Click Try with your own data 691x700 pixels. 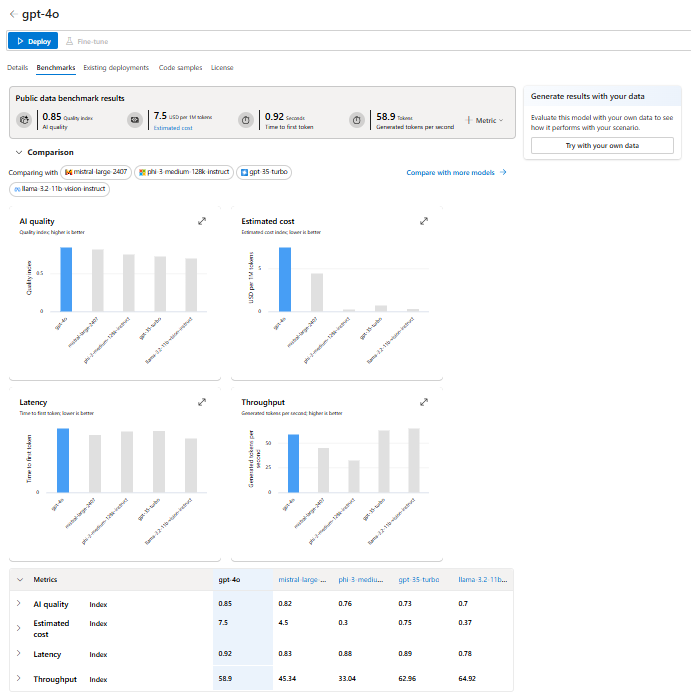(x=602, y=146)
